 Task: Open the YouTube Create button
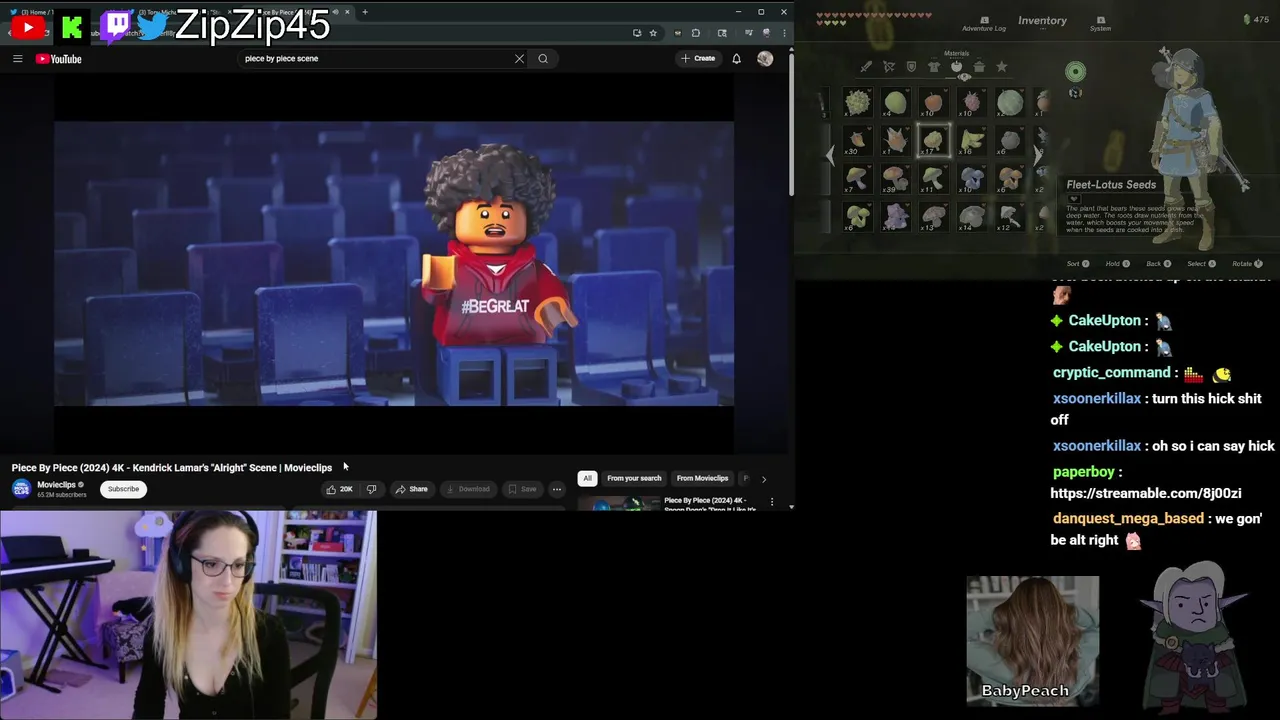[698, 59]
